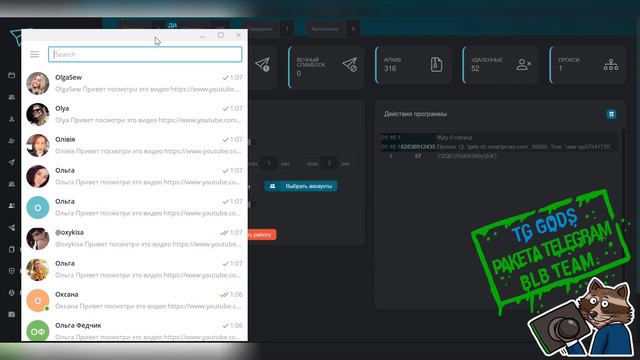Click the @oxykisa profile picture

coord(38,238)
